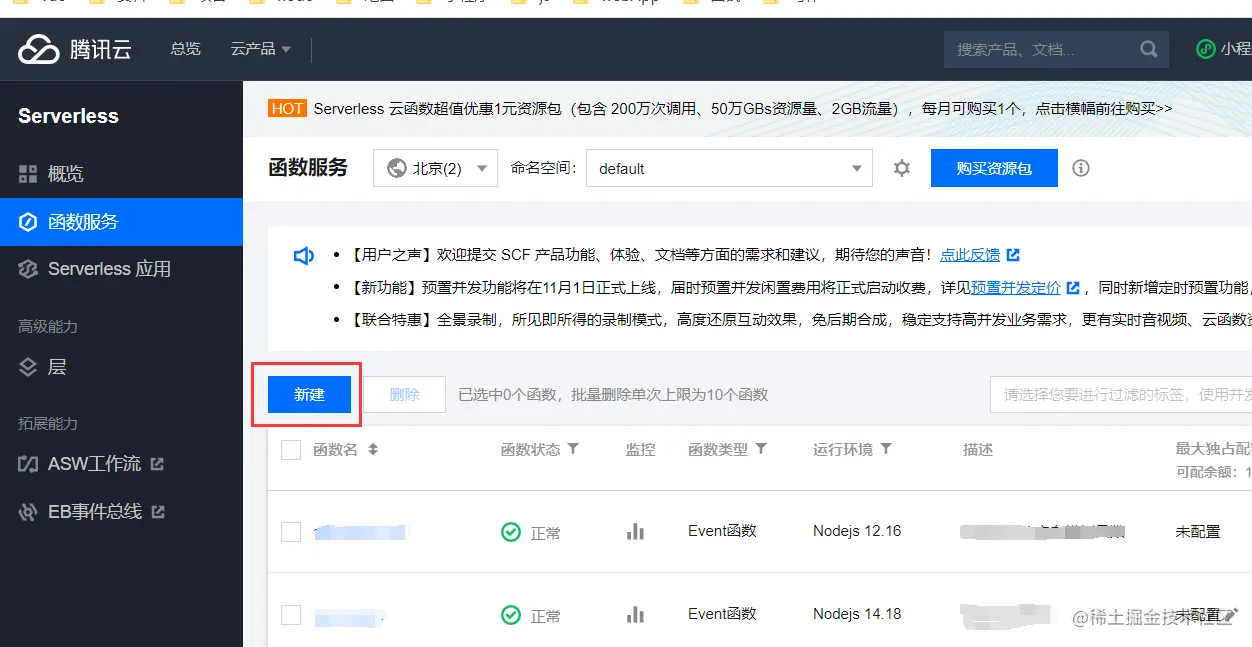
Task: Open 层 in the sidebar
Action: click(121, 367)
